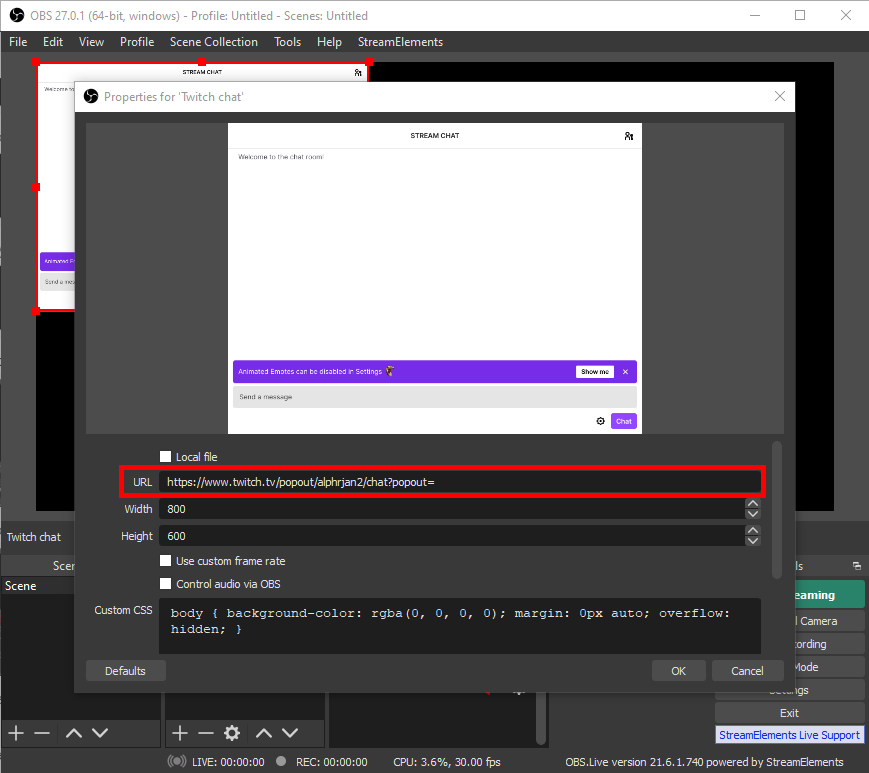Click the properties dialog vertical scrollbar
Image resolution: width=869 pixels, height=773 pixels.
(x=776, y=510)
